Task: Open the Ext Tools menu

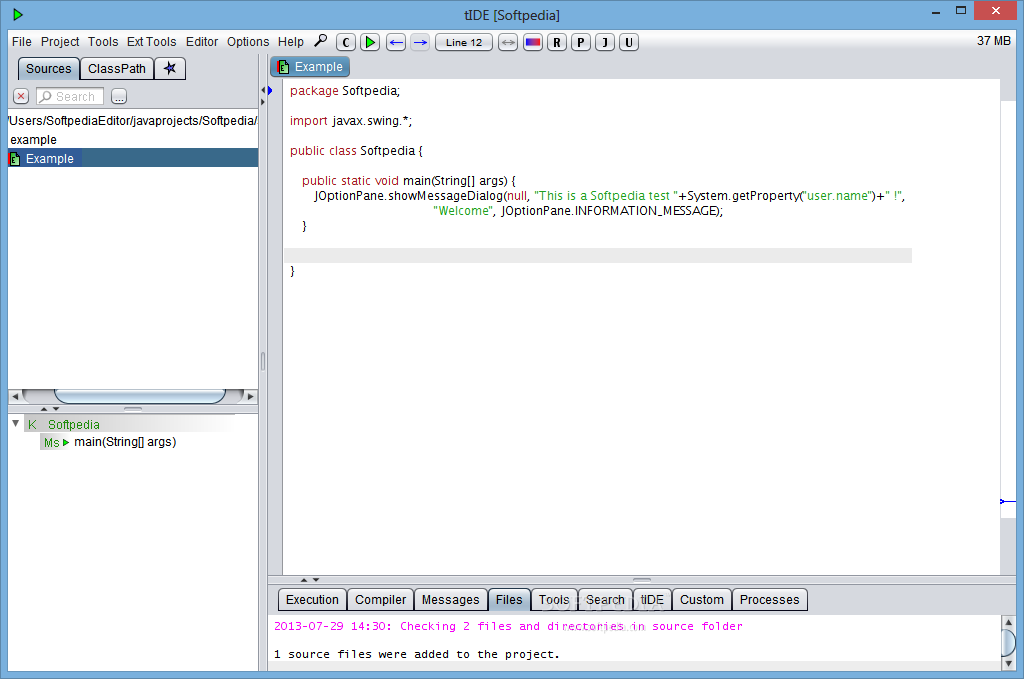Action: pos(152,42)
